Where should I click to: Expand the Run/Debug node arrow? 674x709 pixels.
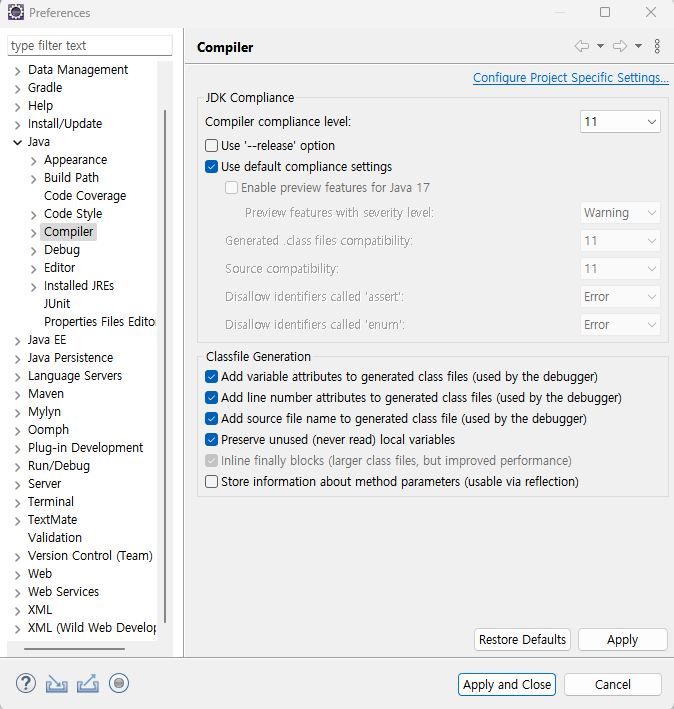18,467
